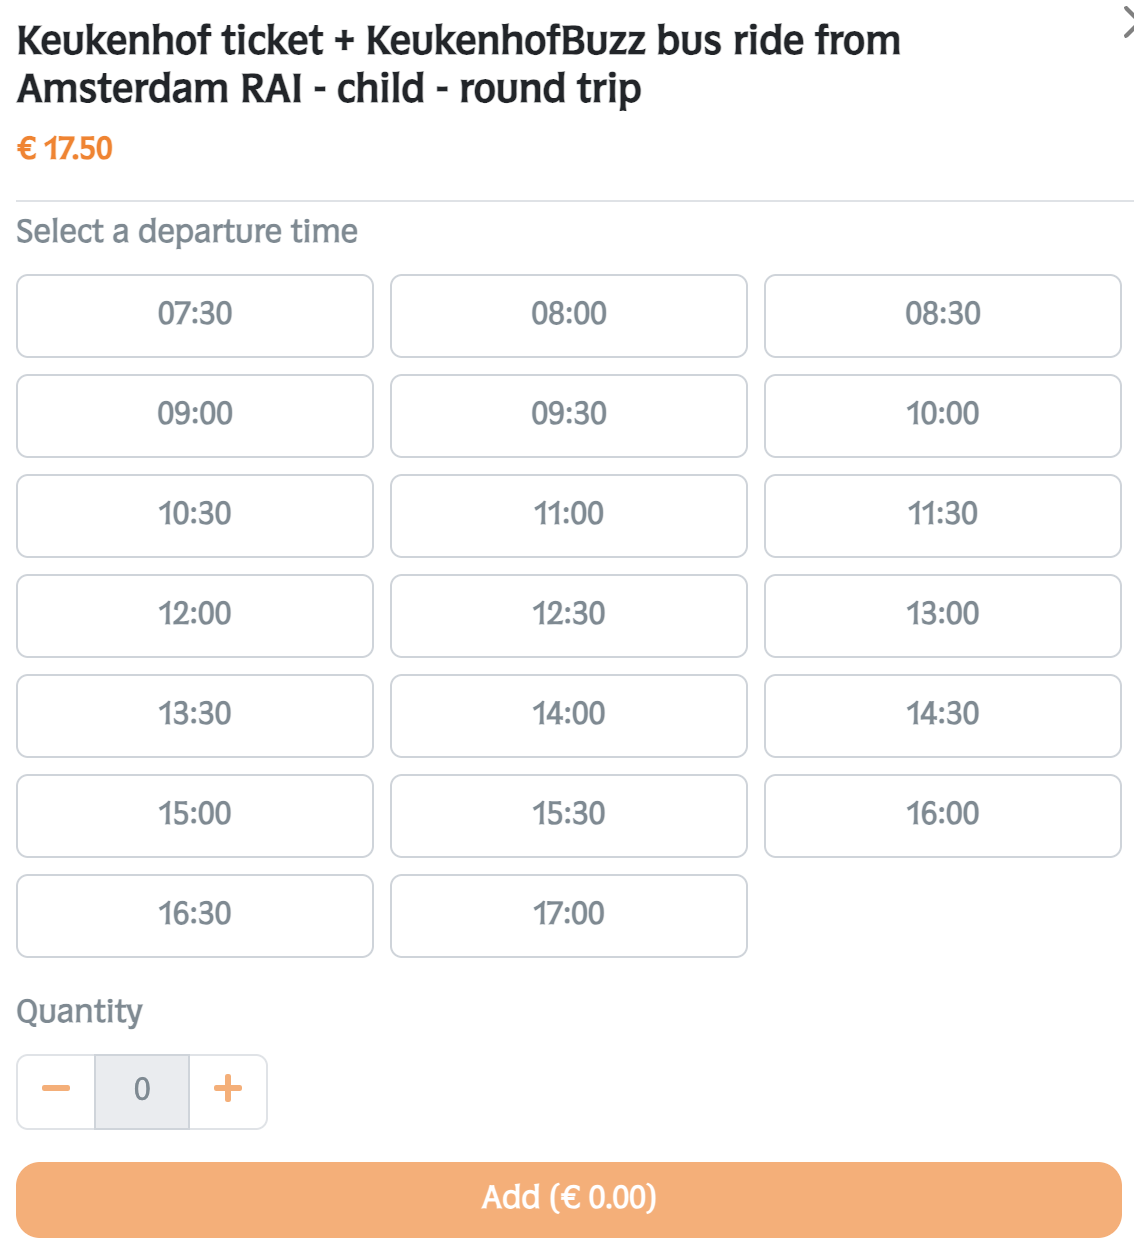1134x1254 pixels.
Task: Select the 15:30 departure option
Action: tap(568, 815)
